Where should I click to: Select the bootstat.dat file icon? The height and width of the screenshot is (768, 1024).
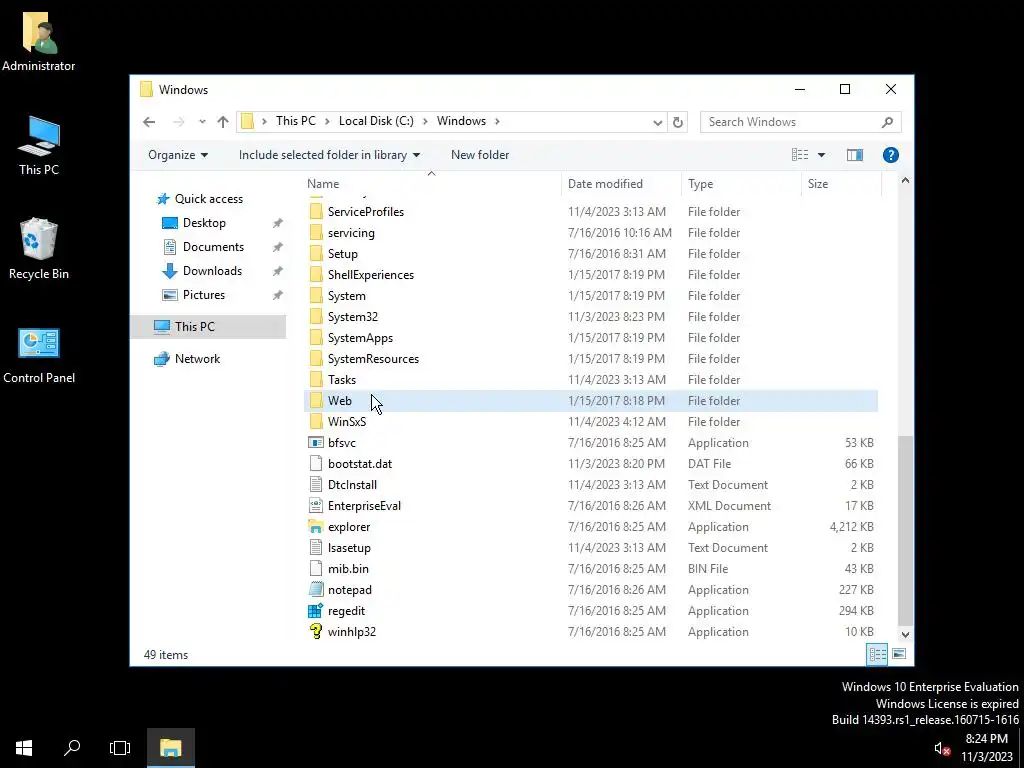pos(316,464)
